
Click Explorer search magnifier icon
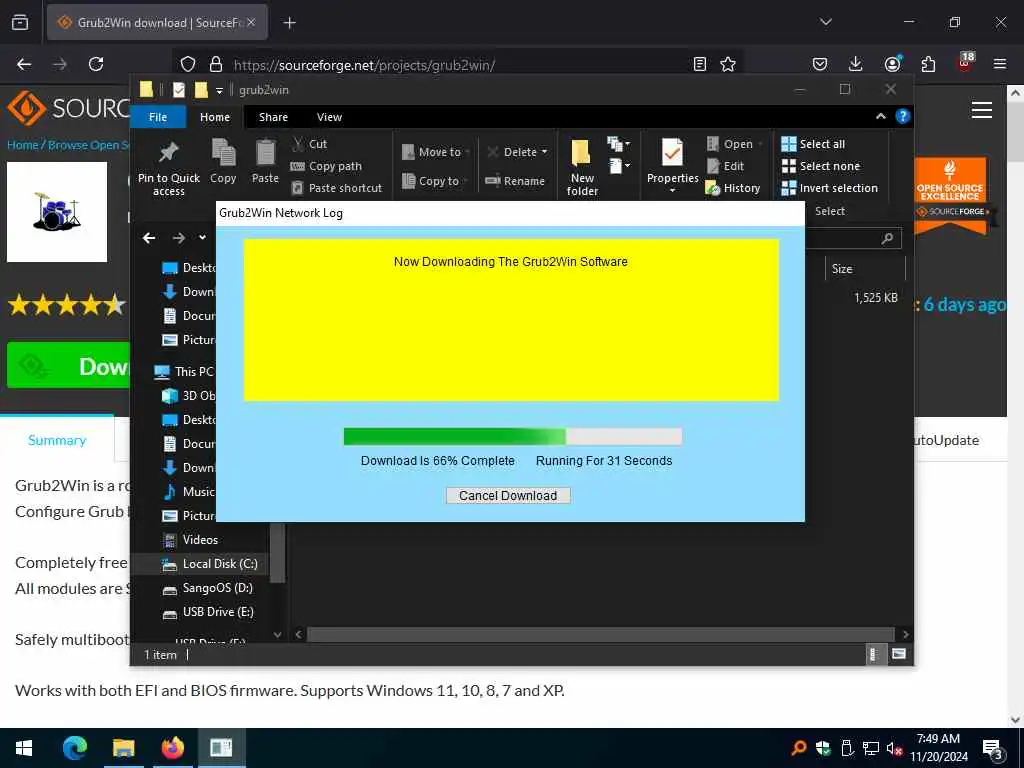click(887, 238)
